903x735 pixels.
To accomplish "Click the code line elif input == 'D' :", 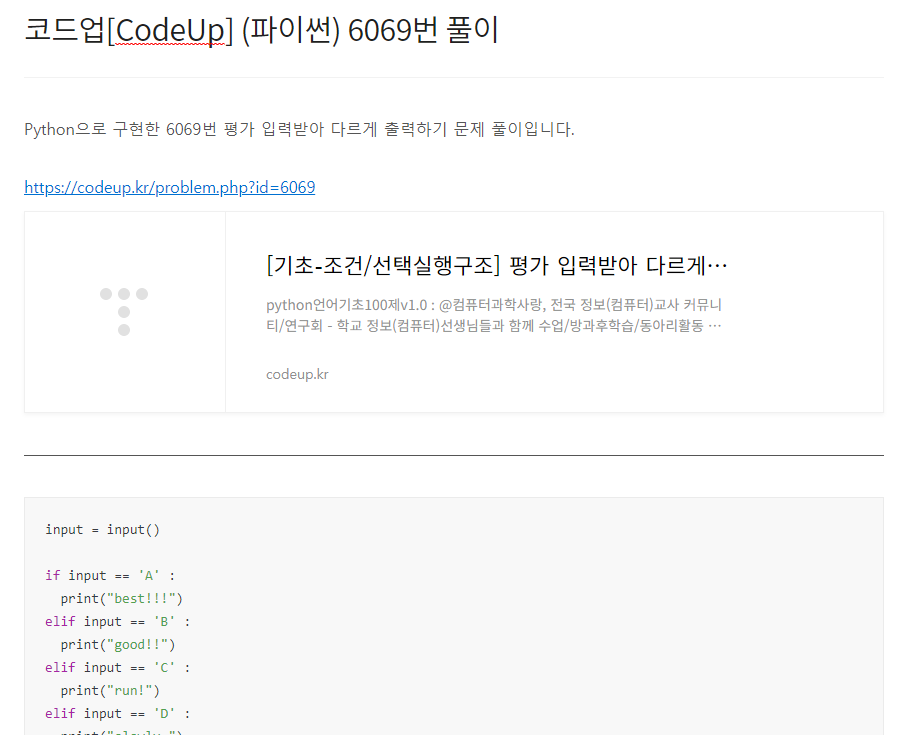I will point(117,714).
